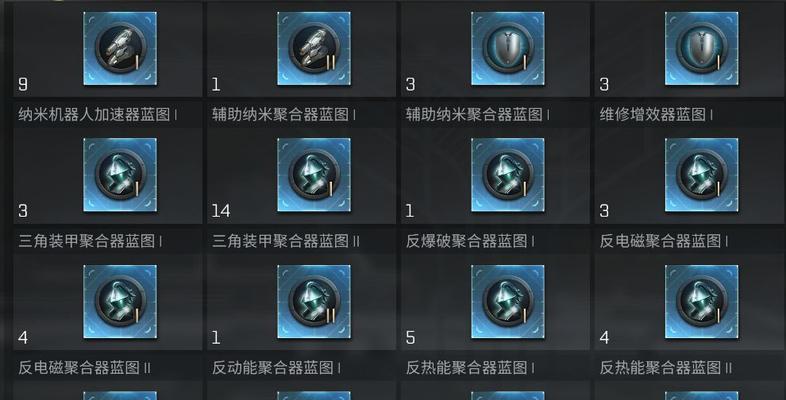This screenshot has width=786, height=400.
Task: Click the stack count 14
Action: point(221,211)
